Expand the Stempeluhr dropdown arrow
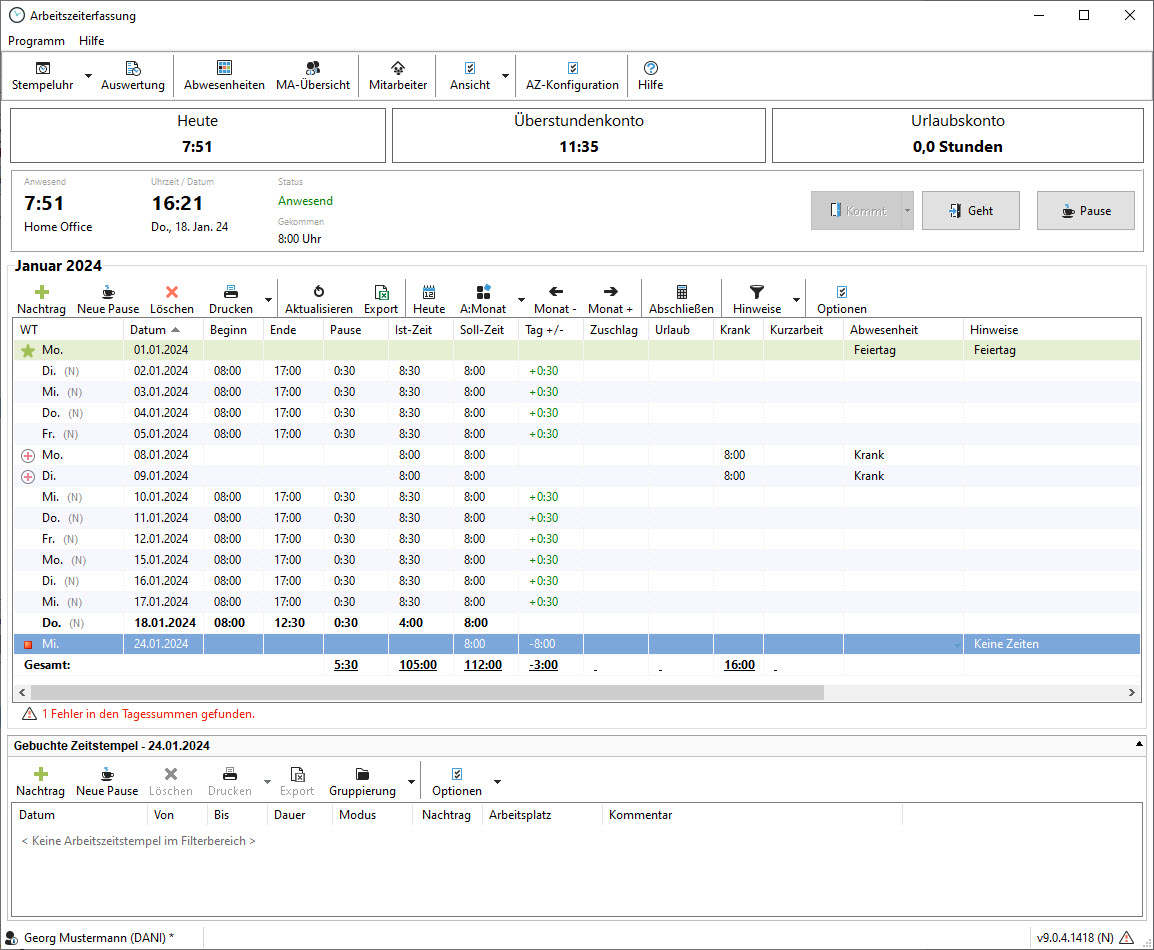The width and height of the screenshot is (1154, 950). (88, 76)
